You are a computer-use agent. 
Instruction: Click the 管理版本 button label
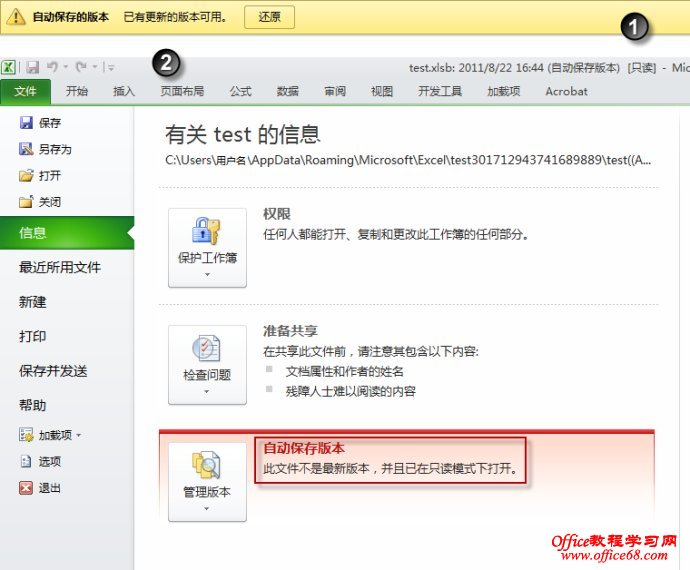[207, 492]
